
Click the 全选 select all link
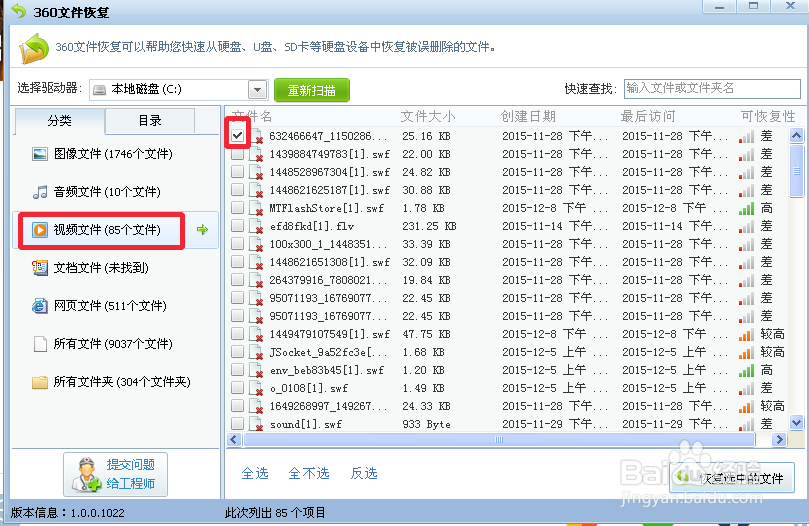[255, 473]
